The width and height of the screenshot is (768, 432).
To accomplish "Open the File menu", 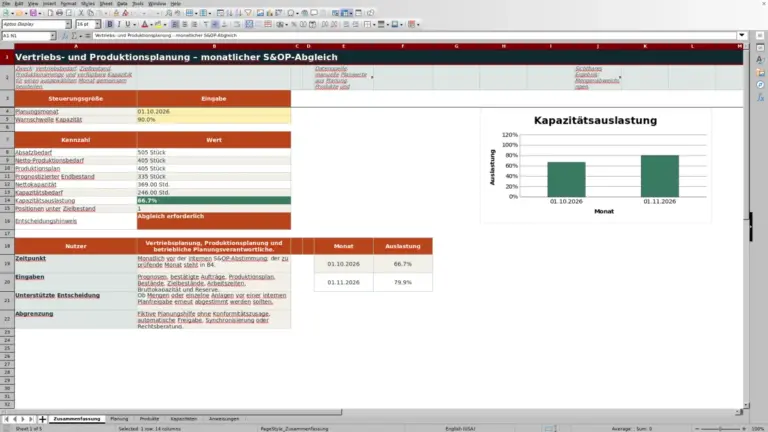I will 6,3.
